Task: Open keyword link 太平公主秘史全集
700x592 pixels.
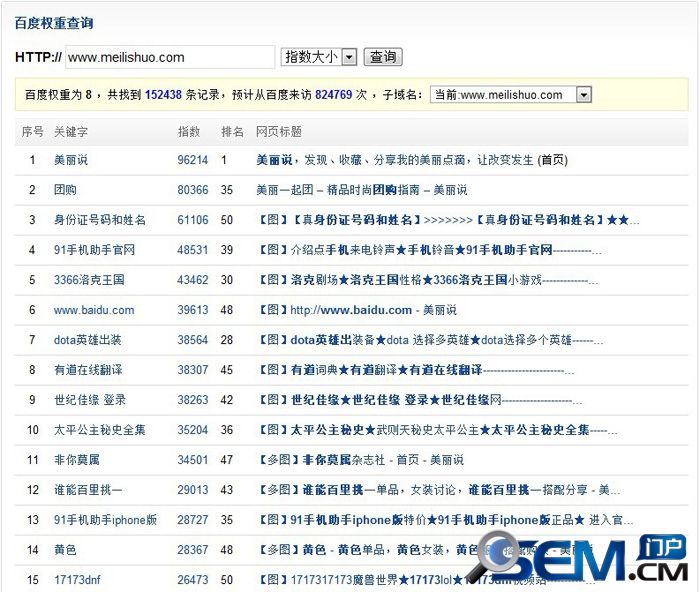Action: point(100,429)
